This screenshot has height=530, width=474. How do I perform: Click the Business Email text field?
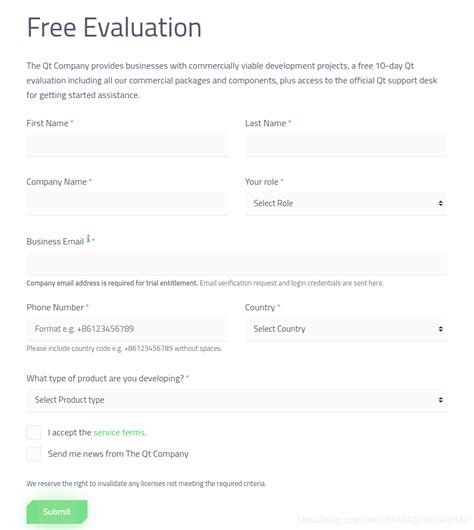click(237, 263)
